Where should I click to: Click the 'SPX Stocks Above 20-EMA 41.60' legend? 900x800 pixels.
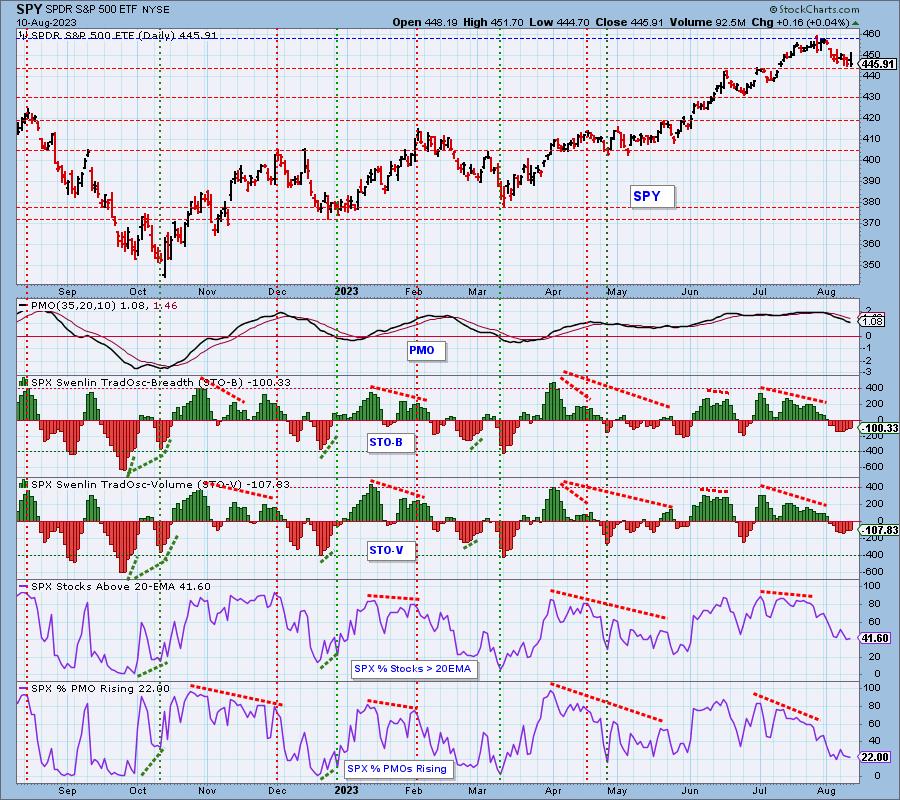121,587
